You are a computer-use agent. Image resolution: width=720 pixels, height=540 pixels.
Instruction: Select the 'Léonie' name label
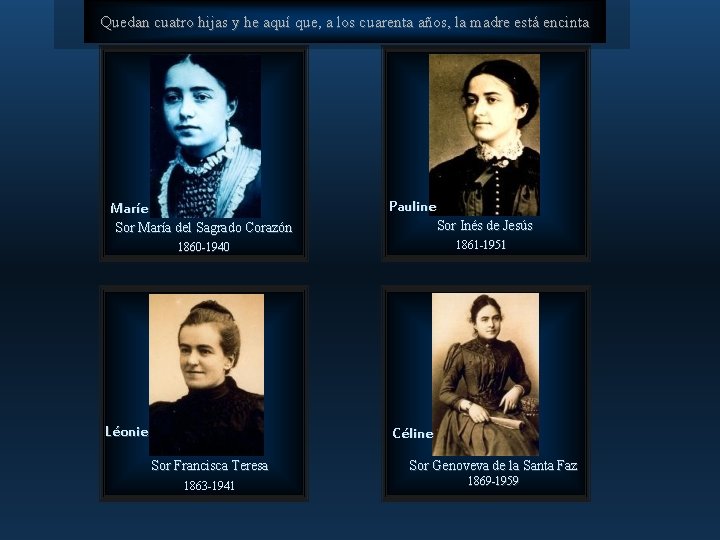point(127,432)
